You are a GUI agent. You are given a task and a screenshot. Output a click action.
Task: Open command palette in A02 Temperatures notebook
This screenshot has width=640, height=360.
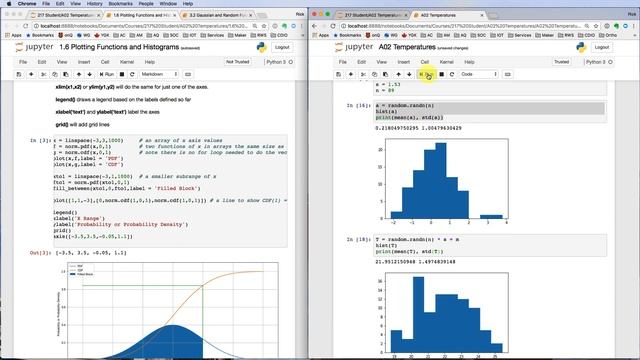coord(507,74)
